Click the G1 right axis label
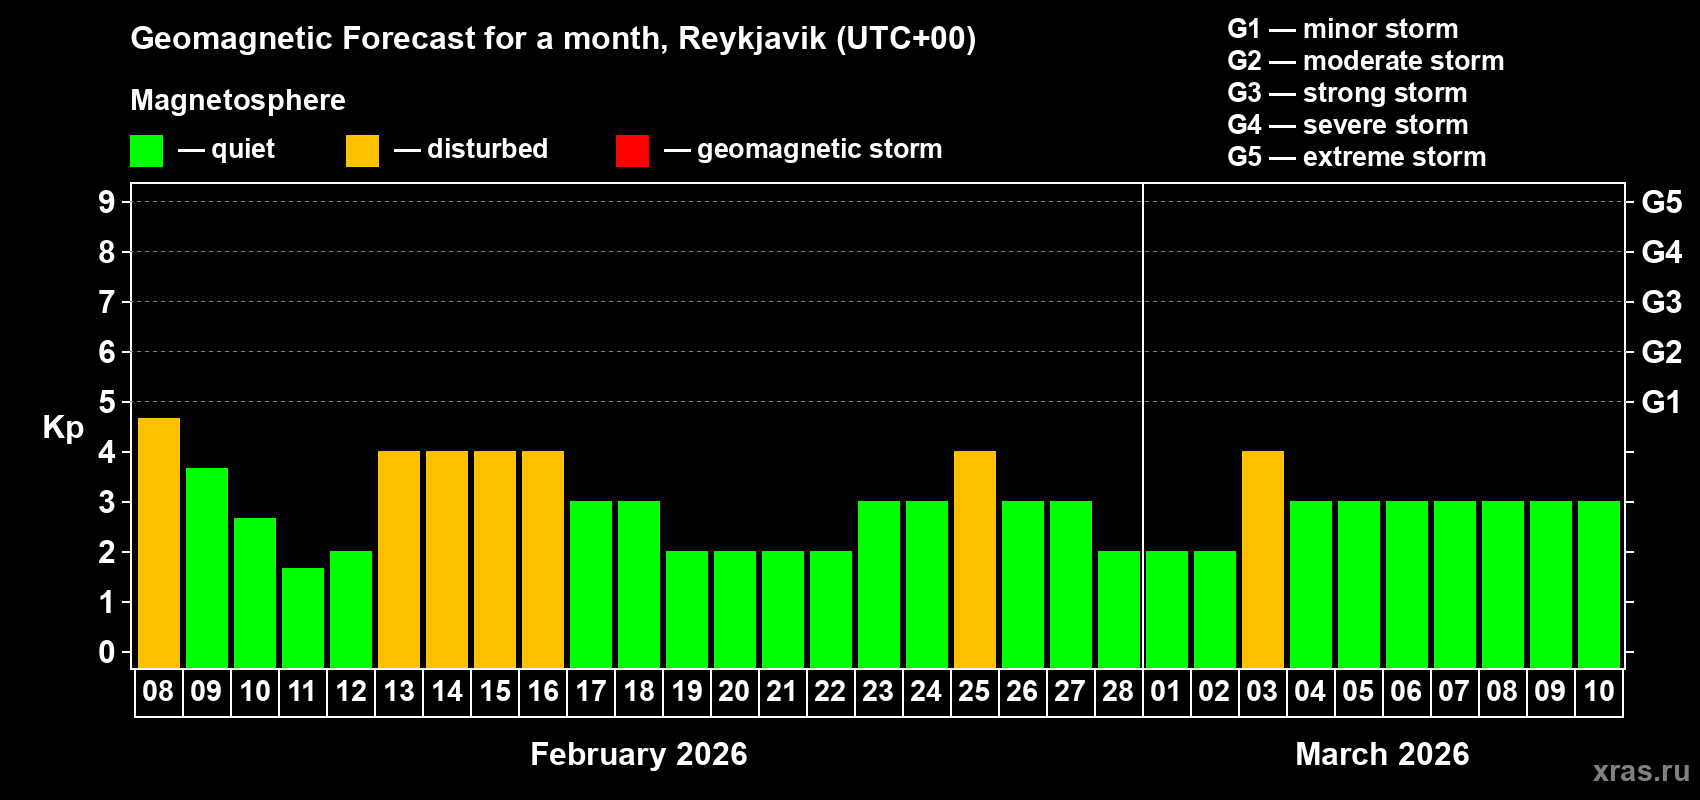 [1661, 402]
